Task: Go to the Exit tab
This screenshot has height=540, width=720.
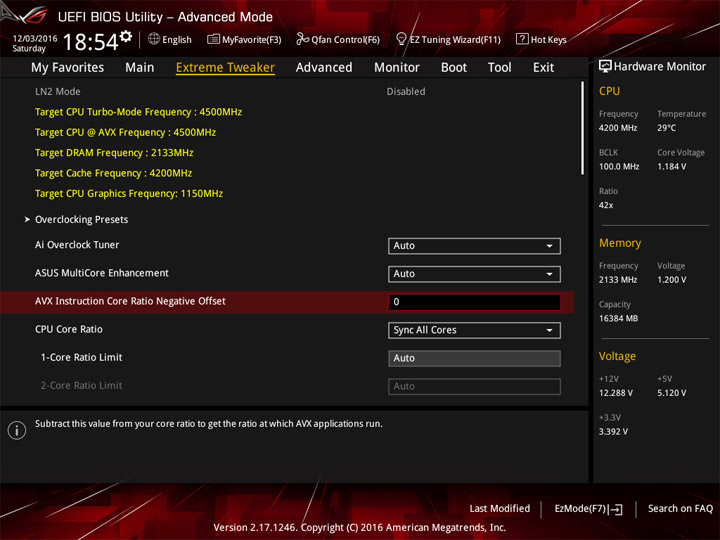Action: point(543,68)
